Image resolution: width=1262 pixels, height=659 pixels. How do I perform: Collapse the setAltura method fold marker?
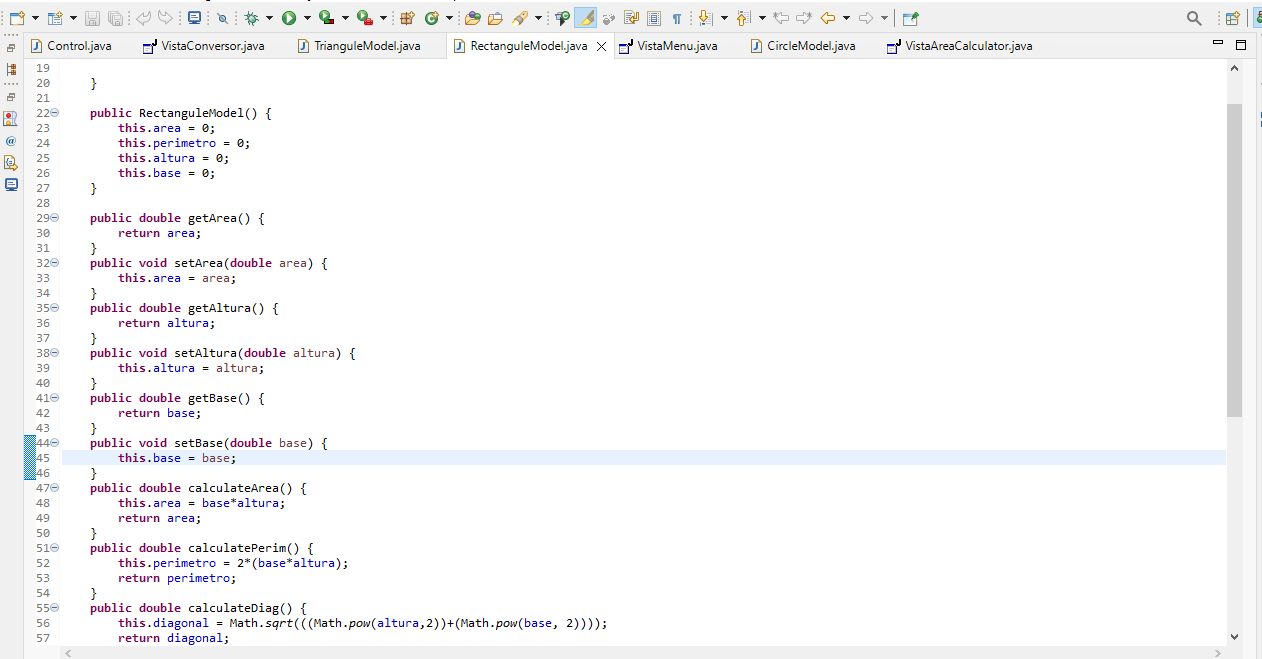tap(55, 353)
